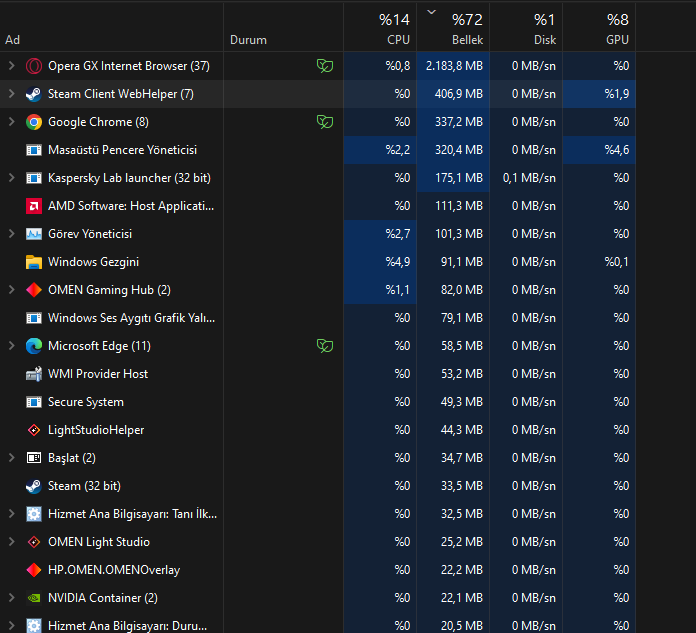Click the Başlat process icon

[x=34, y=458]
